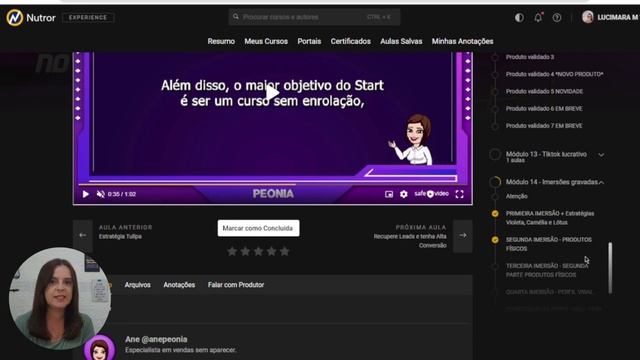Go to Meus Cursos
The image size is (640, 360).
(x=266, y=41)
